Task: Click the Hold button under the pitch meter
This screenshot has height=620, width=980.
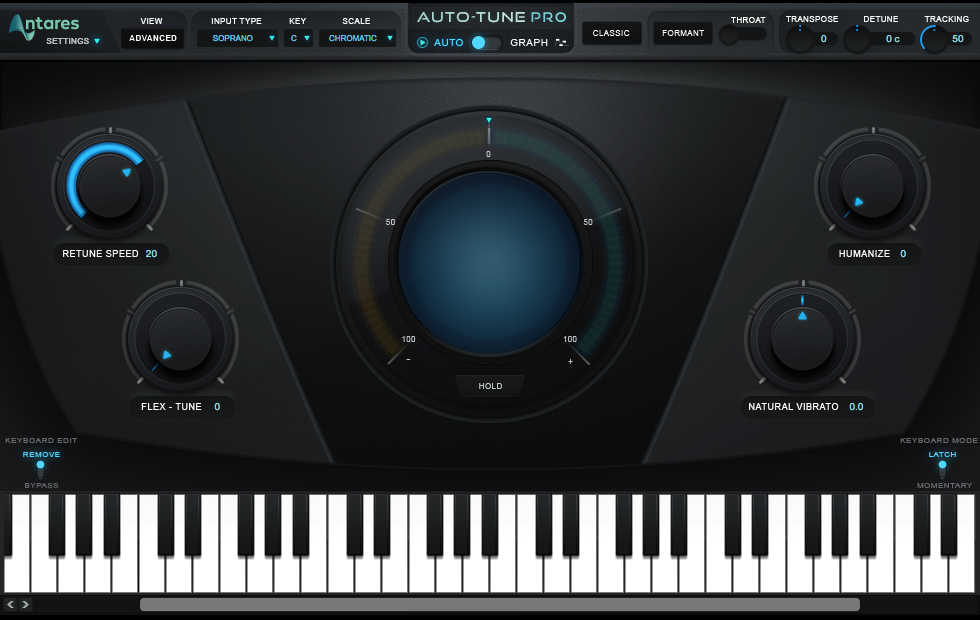Action: click(x=490, y=386)
